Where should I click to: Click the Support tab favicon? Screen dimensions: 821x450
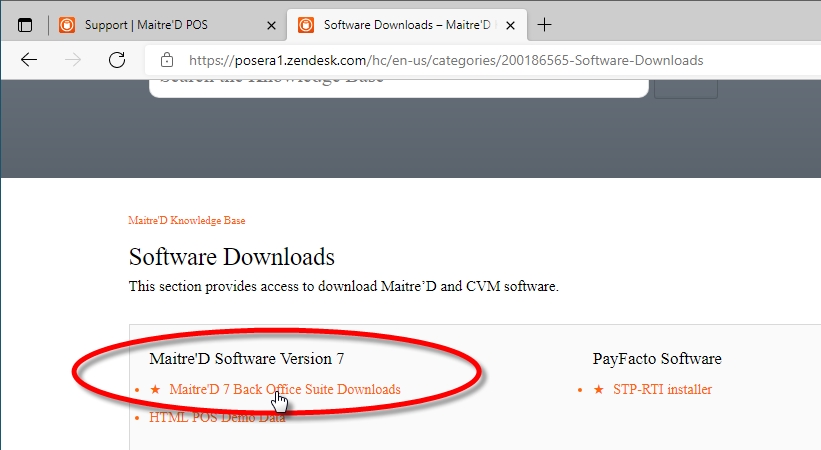[x=67, y=25]
